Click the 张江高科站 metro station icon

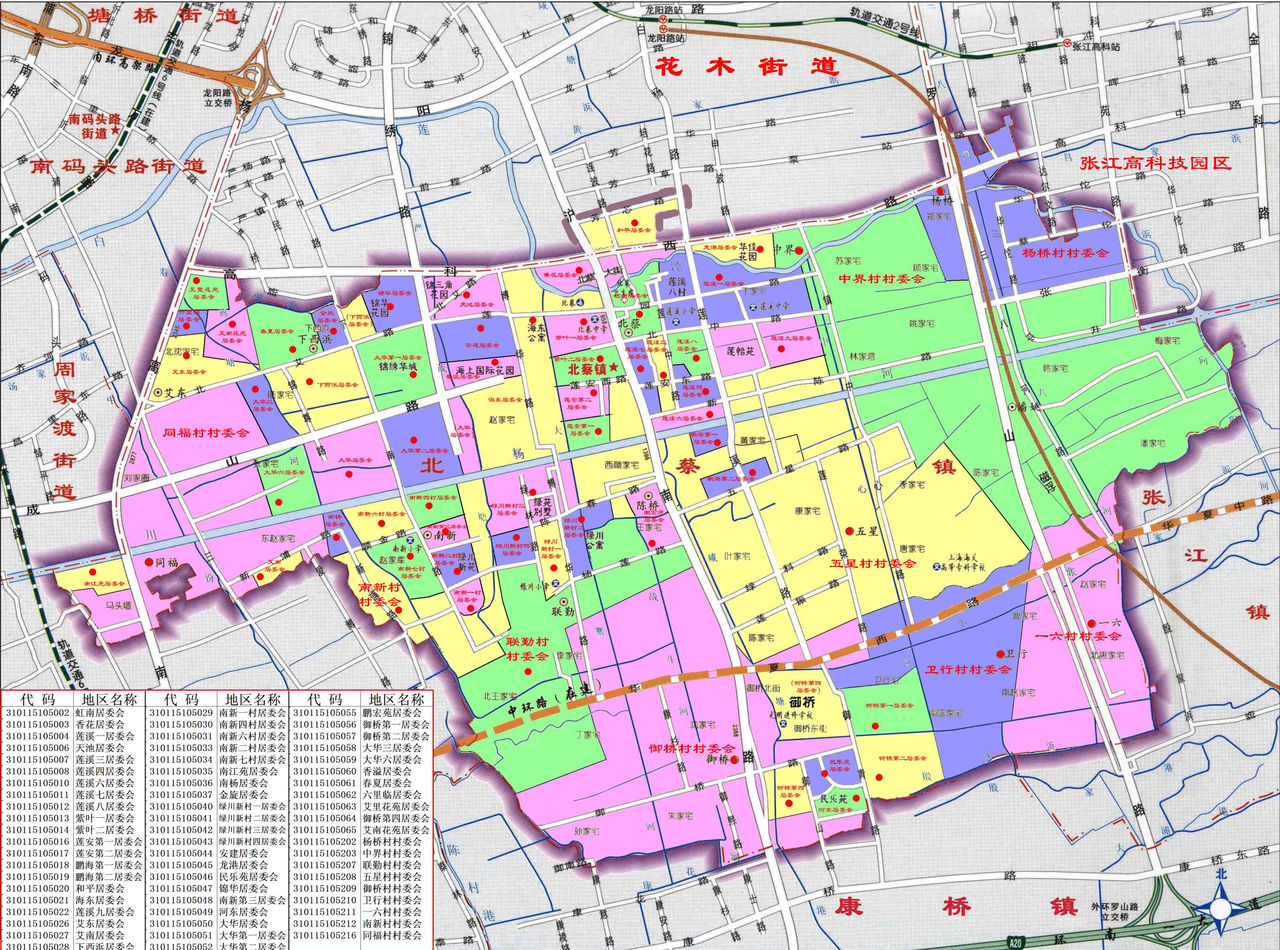pos(1067,44)
